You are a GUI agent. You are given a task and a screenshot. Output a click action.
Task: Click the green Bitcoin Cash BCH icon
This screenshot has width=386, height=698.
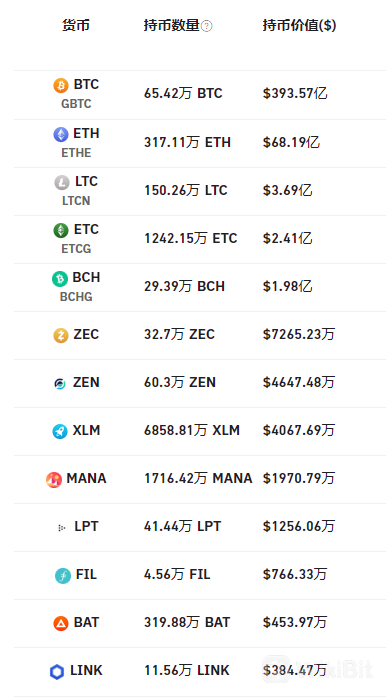tap(60, 279)
